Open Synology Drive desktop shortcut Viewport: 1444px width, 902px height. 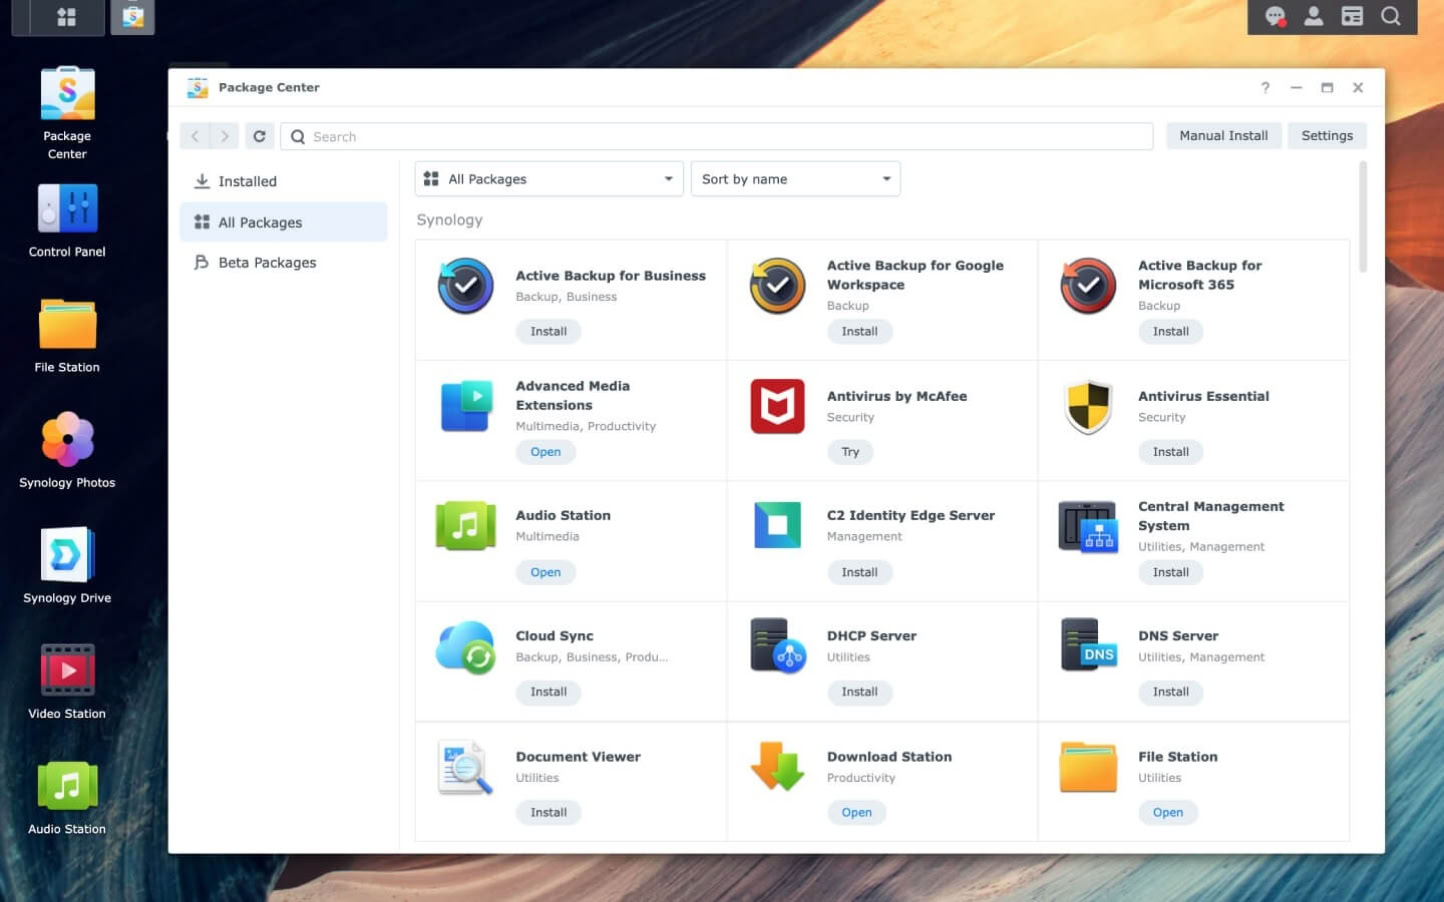pos(67,556)
